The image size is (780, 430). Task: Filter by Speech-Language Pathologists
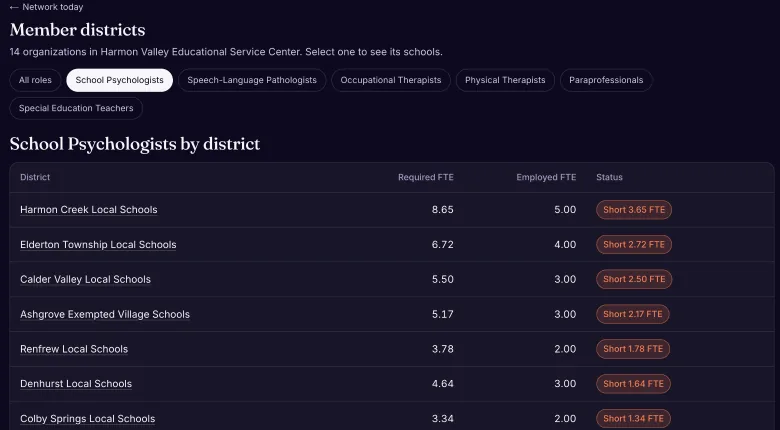[x=252, y=80]
